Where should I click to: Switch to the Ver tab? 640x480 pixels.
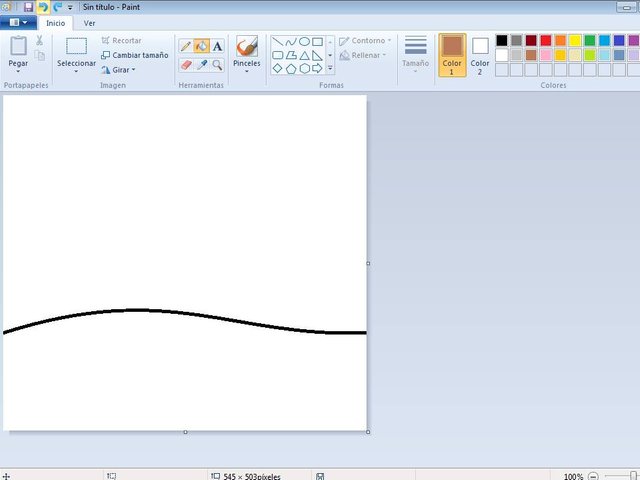[89, 23]
